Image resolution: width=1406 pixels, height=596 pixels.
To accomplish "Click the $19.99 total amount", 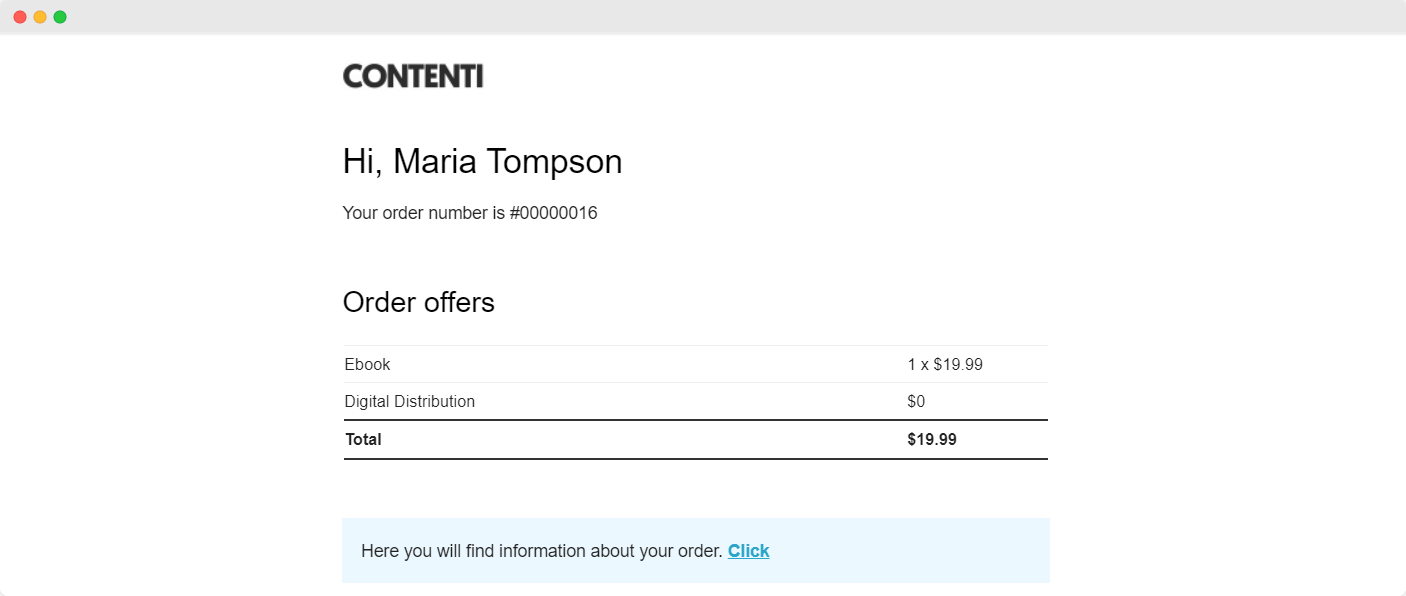I will point(932,439).
